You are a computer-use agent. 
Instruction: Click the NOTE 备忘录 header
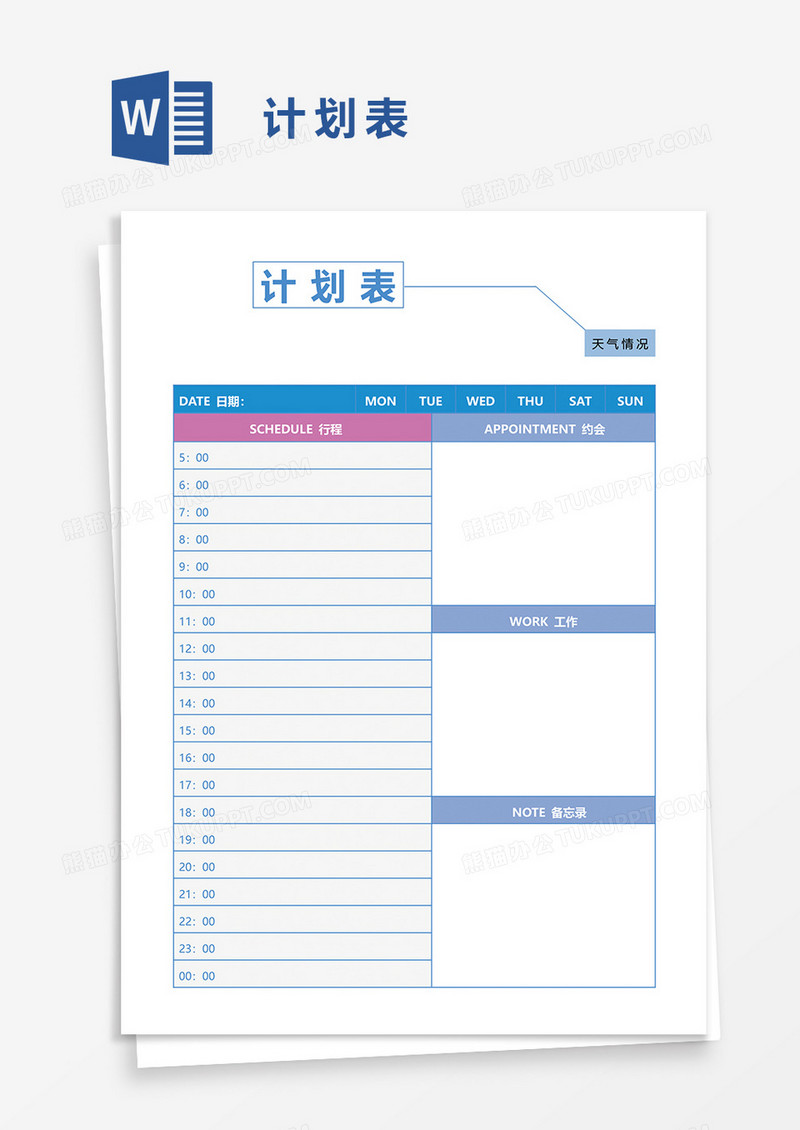(x=543, y=811)
